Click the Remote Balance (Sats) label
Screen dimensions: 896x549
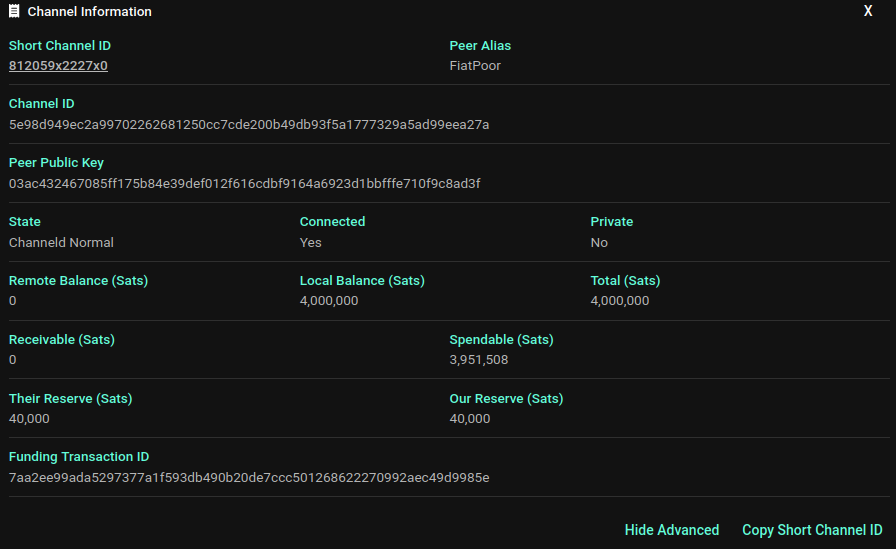click(78, 281)
